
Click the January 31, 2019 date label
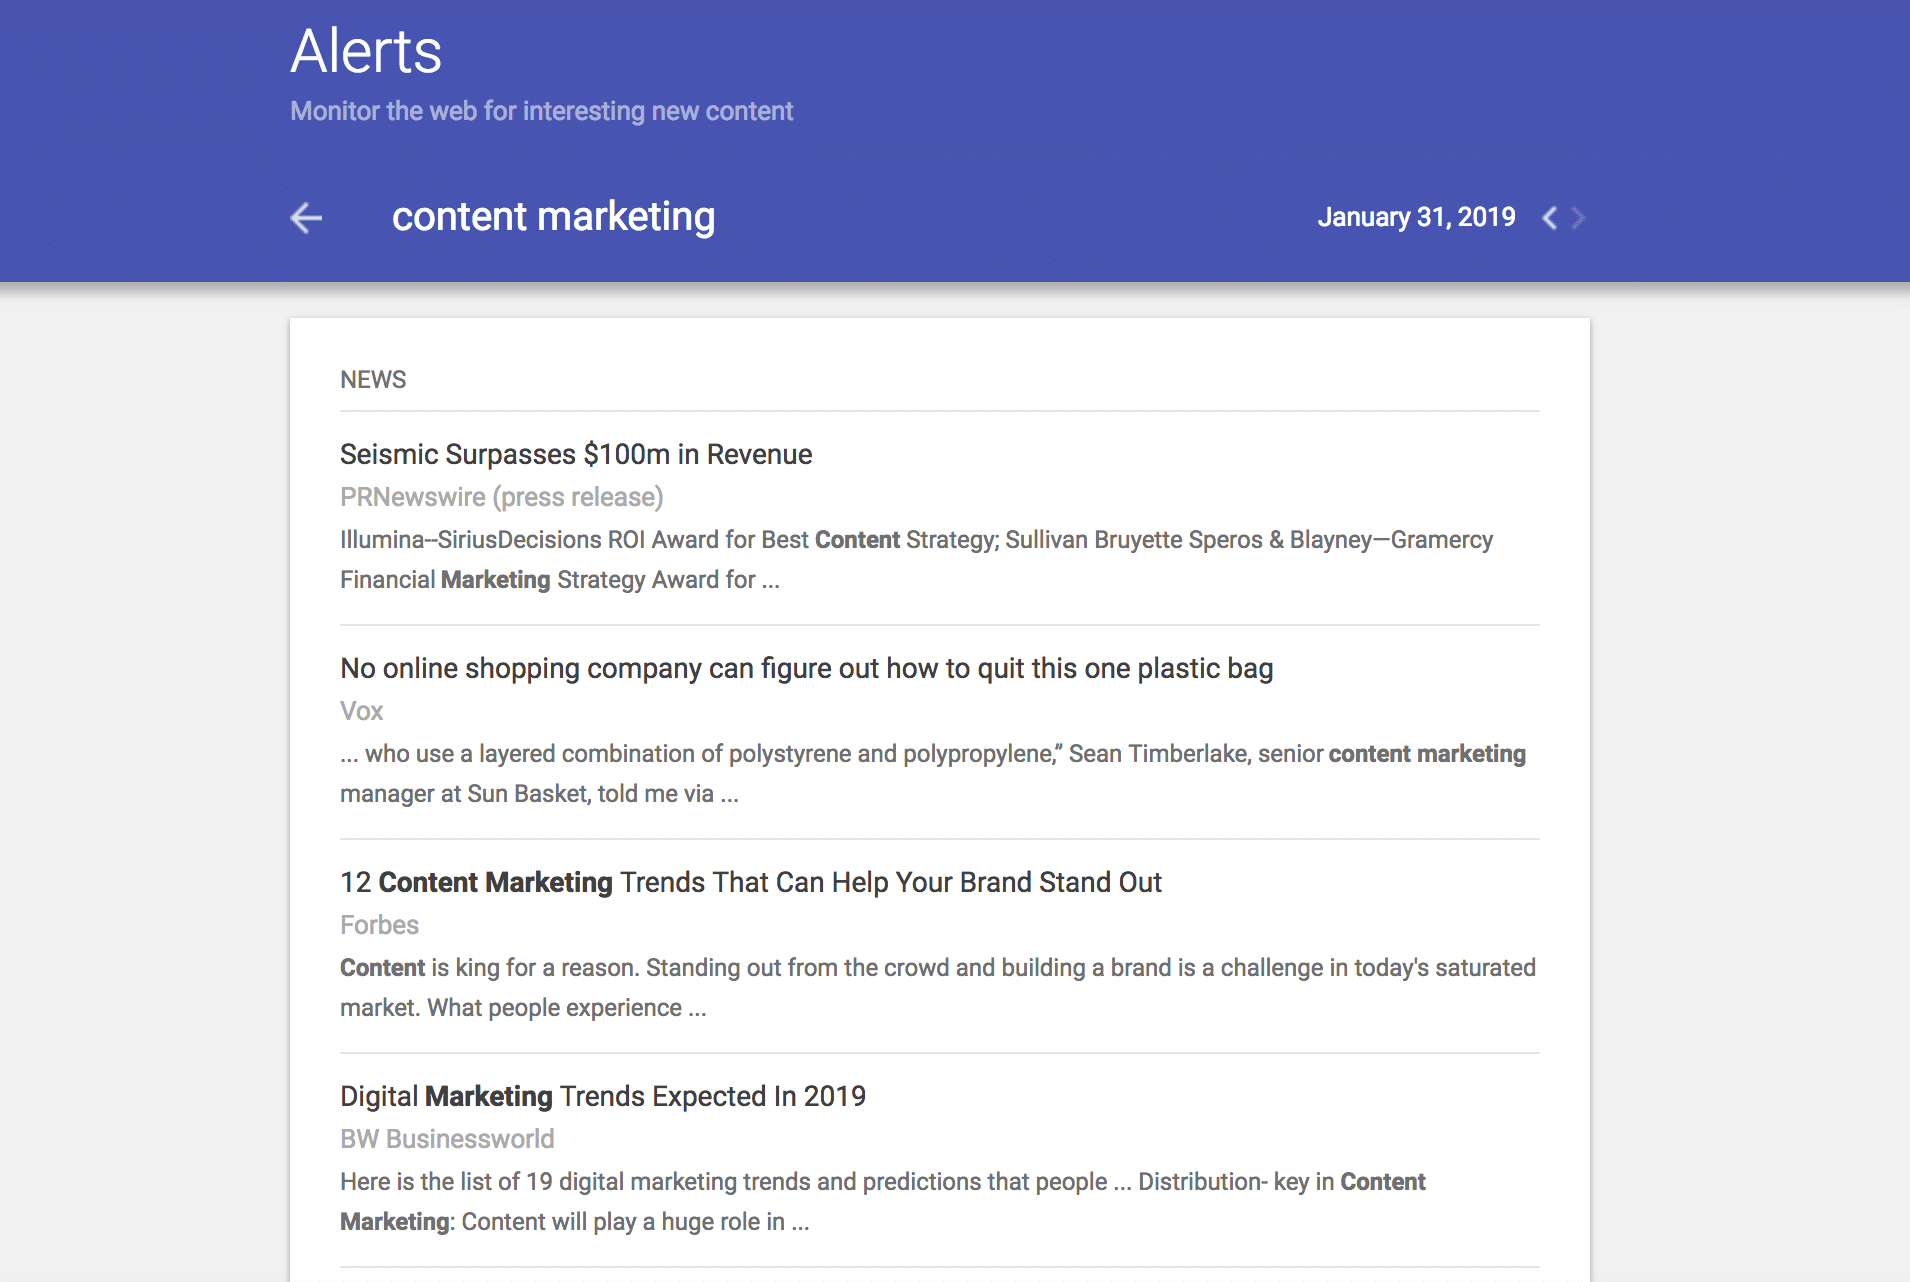point(1415,217)
